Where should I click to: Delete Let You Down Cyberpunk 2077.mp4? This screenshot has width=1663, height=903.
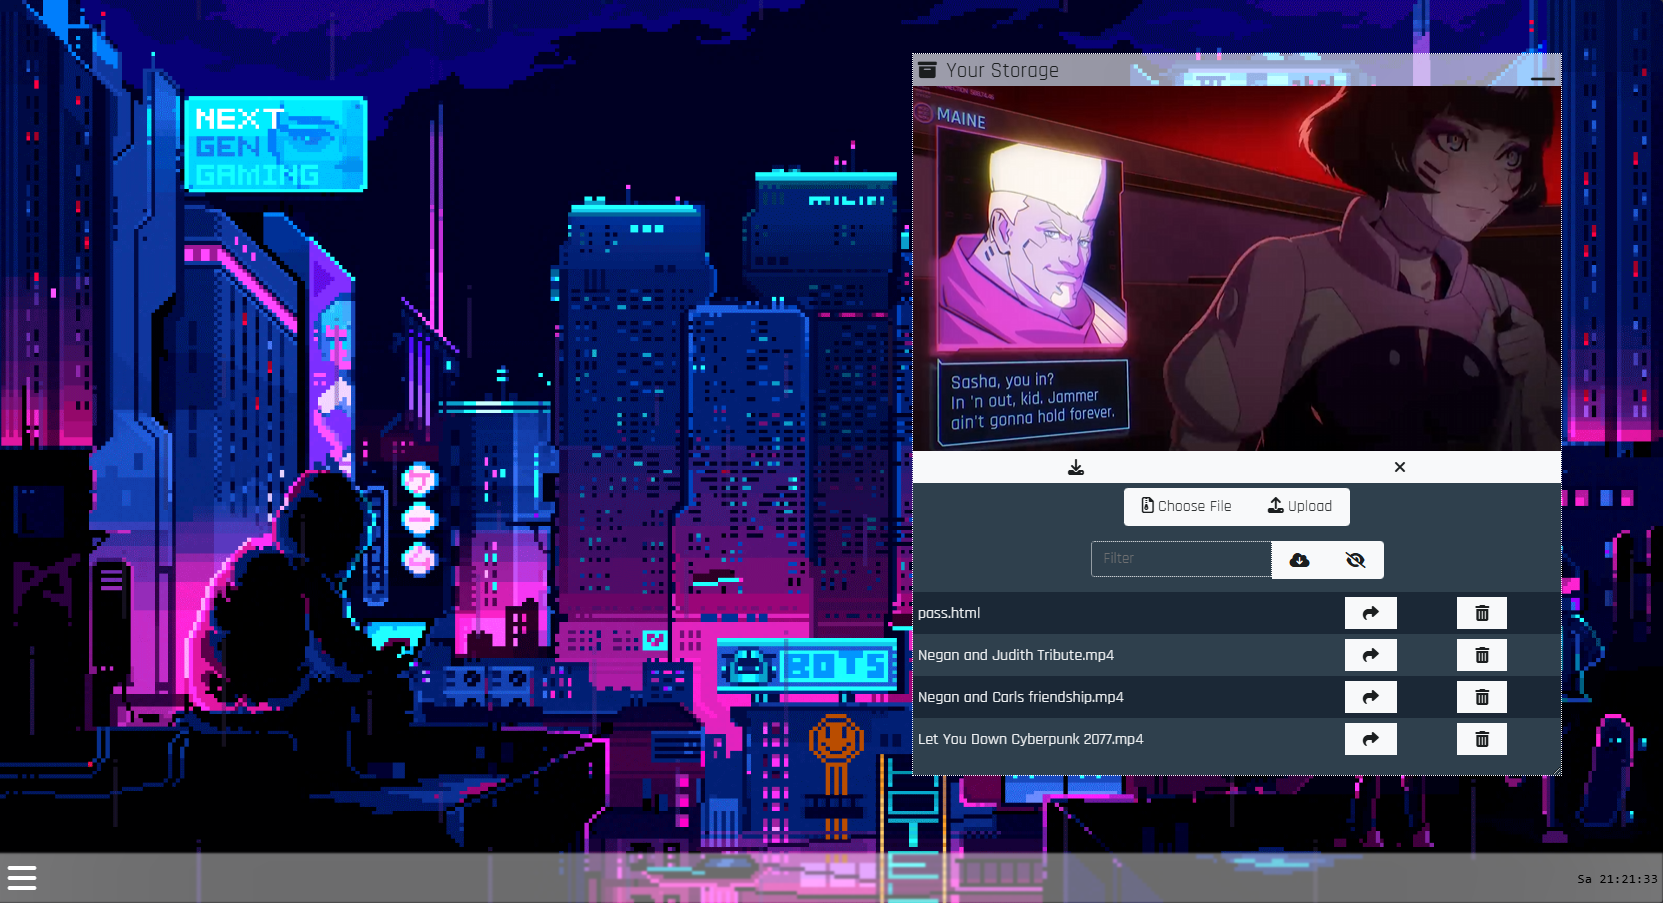(1482, 739)
